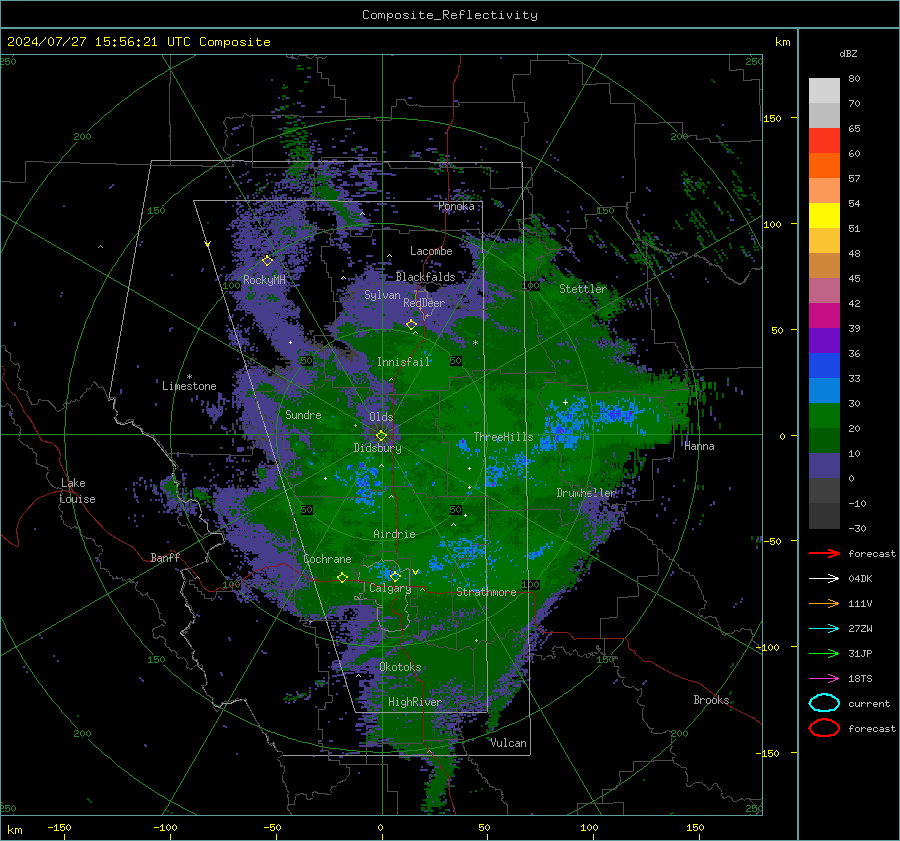The height and width of the screenshot is (841, 900).
Task: Click the magenta swatch between 42 and 39
Action: [x=824, y=316]
